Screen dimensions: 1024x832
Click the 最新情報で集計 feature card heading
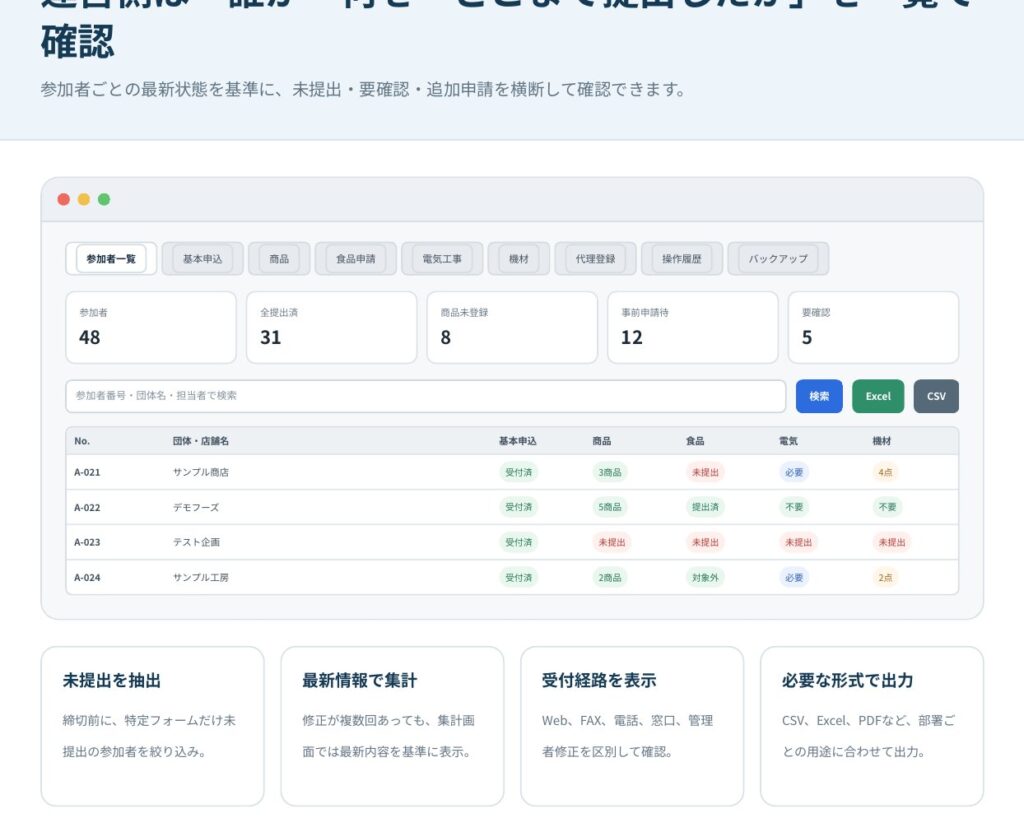coord(360,680)
